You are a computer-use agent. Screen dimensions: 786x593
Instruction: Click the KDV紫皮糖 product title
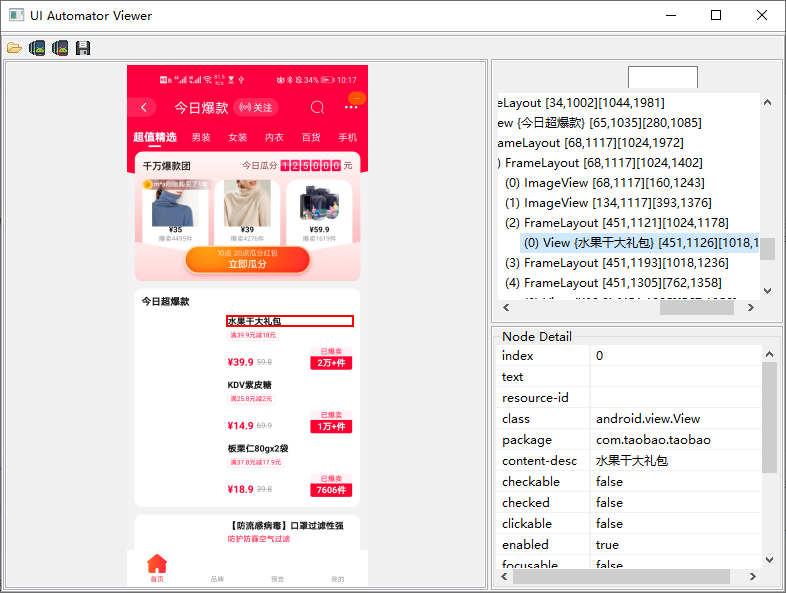pos(250,385)
